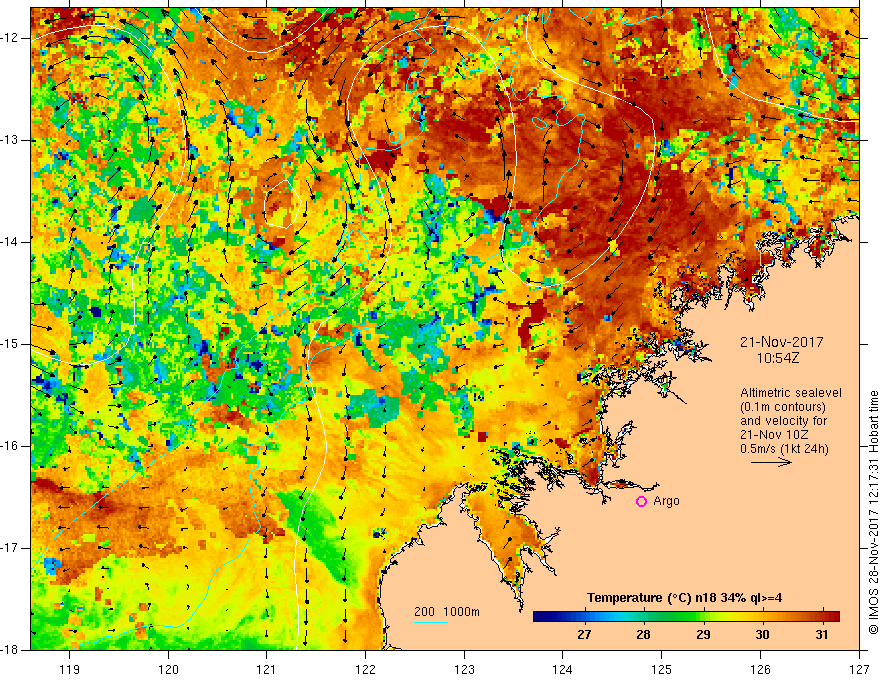This screenshot has height=680, width=880.
Task: Click the longitude label '124'
Action: tap(563, 669)
